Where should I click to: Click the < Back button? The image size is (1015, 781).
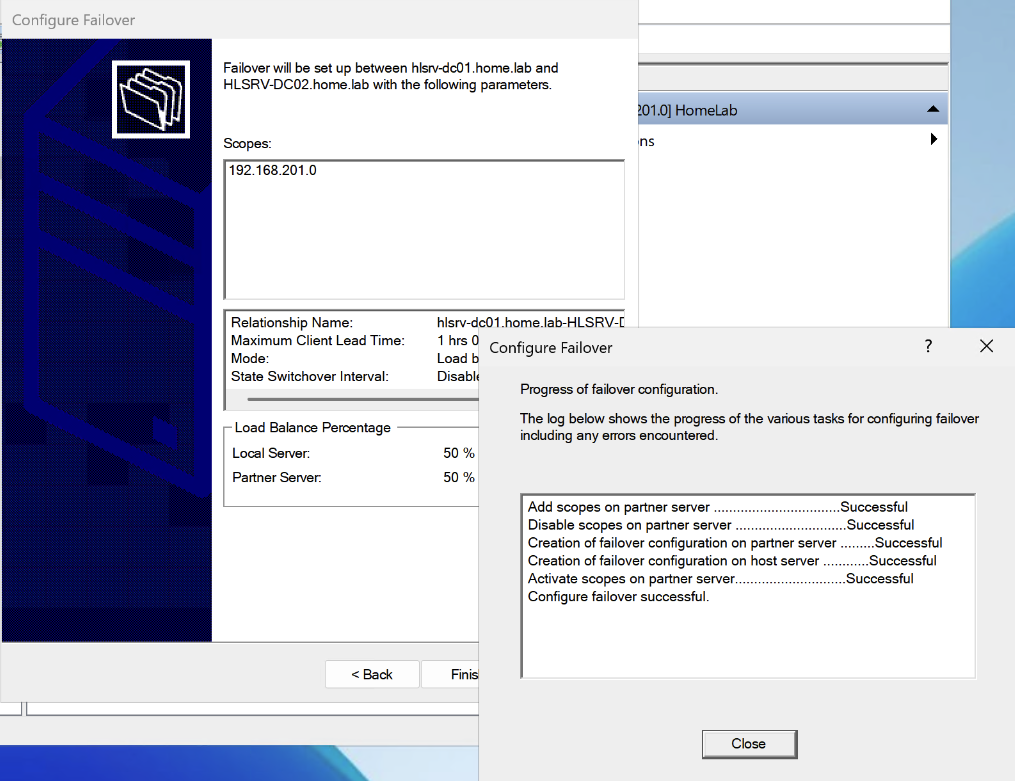click(x=372, y=674)
